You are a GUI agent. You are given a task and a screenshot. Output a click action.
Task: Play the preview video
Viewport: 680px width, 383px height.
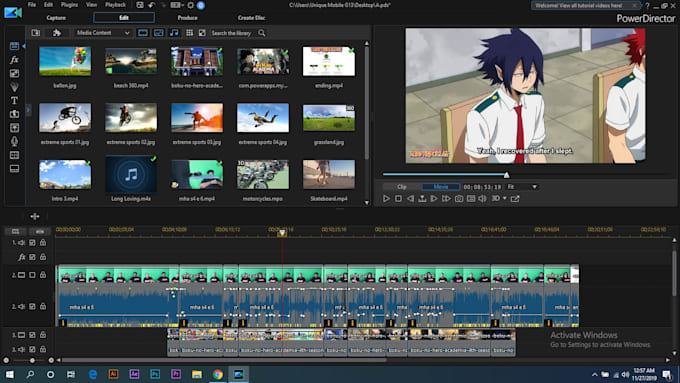coord(386,199)
